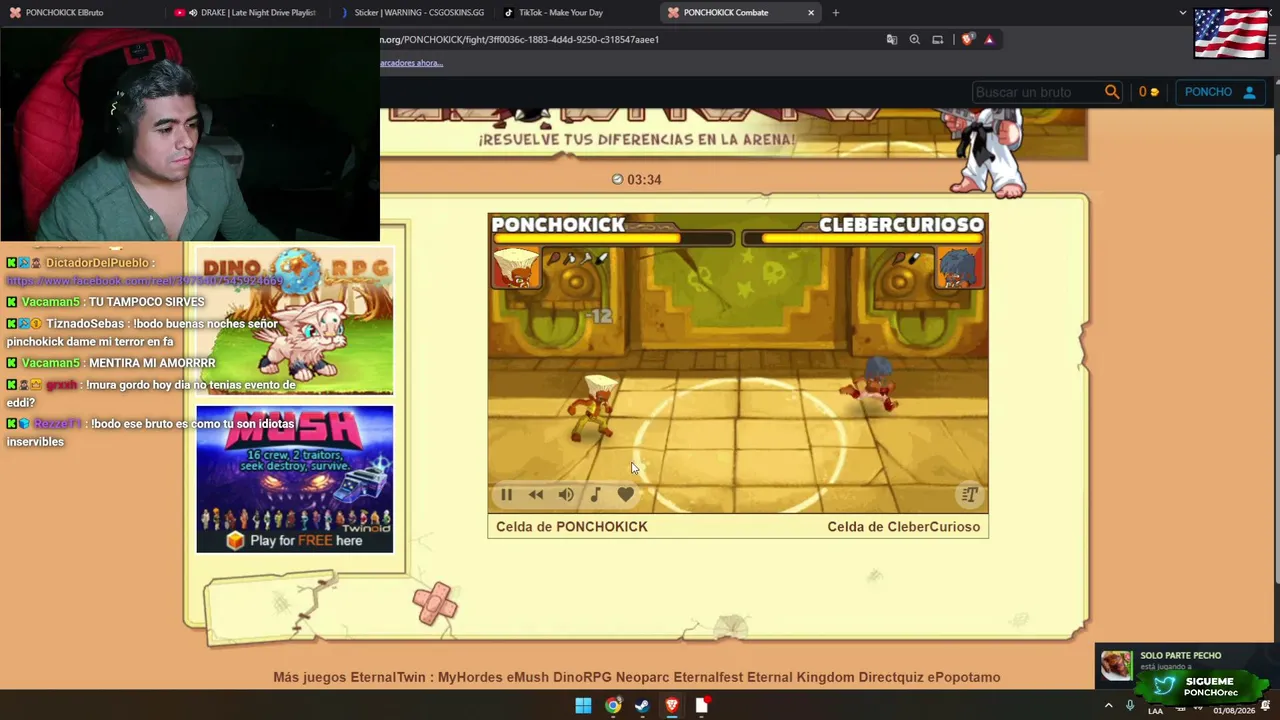This screenshot has height=720, width=1280.
Task: Mute the fight sound effects
Action: point(566,494)
